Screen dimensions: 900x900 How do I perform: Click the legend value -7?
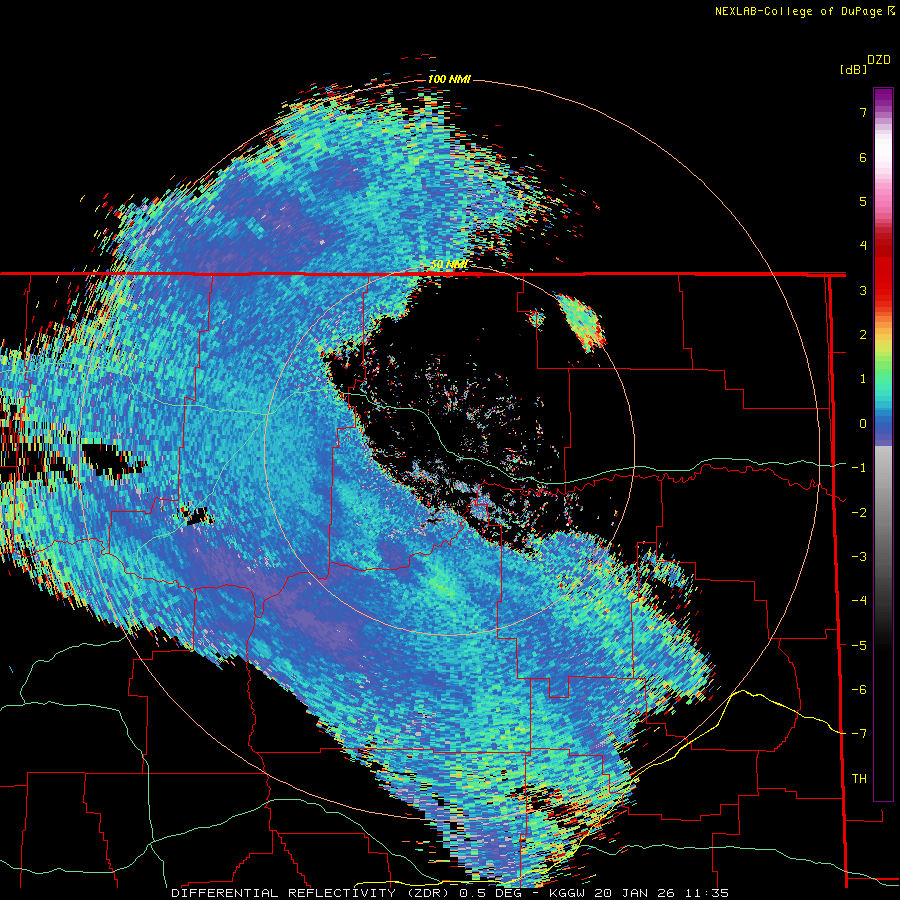[x=859, y=734]
